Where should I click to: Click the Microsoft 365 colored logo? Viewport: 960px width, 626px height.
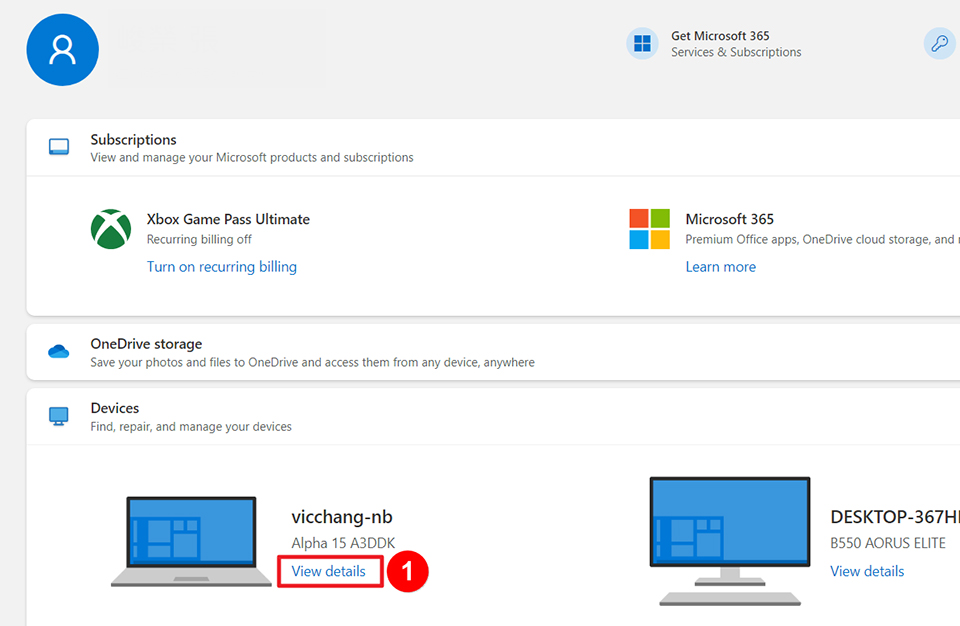[x=651, y=230]
